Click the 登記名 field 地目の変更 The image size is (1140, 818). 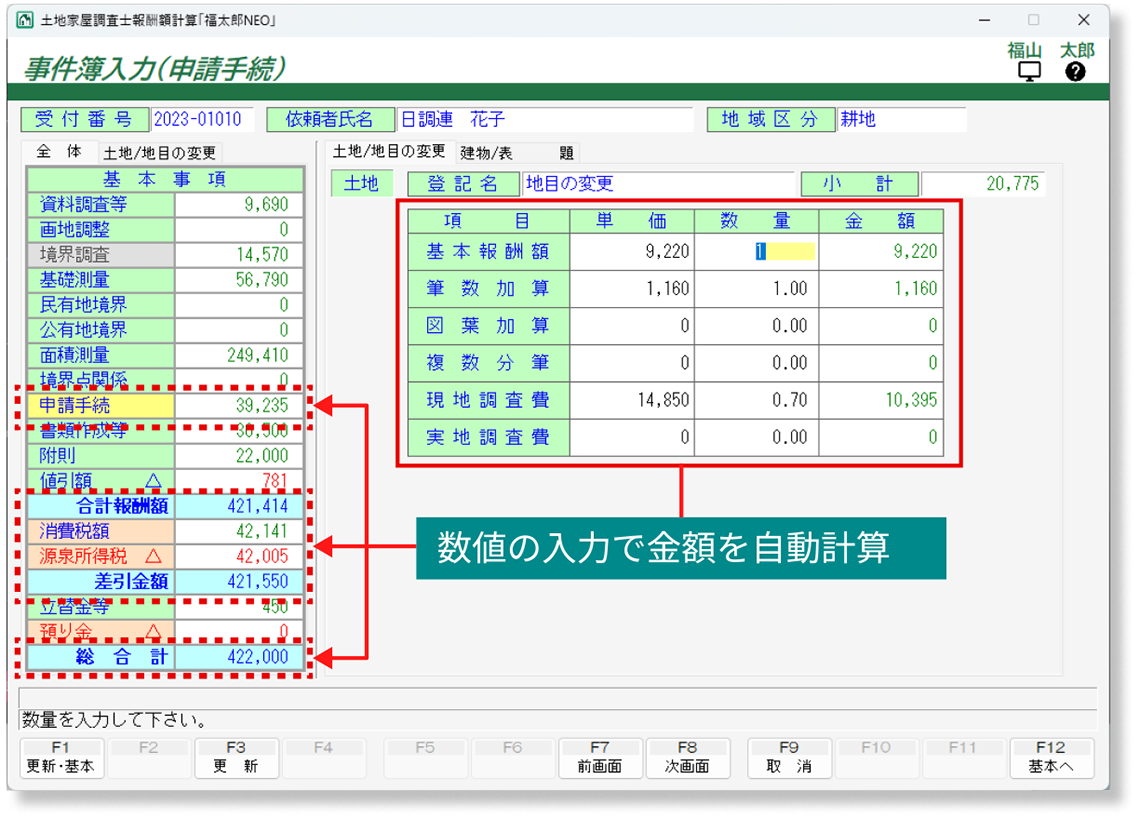658,184
